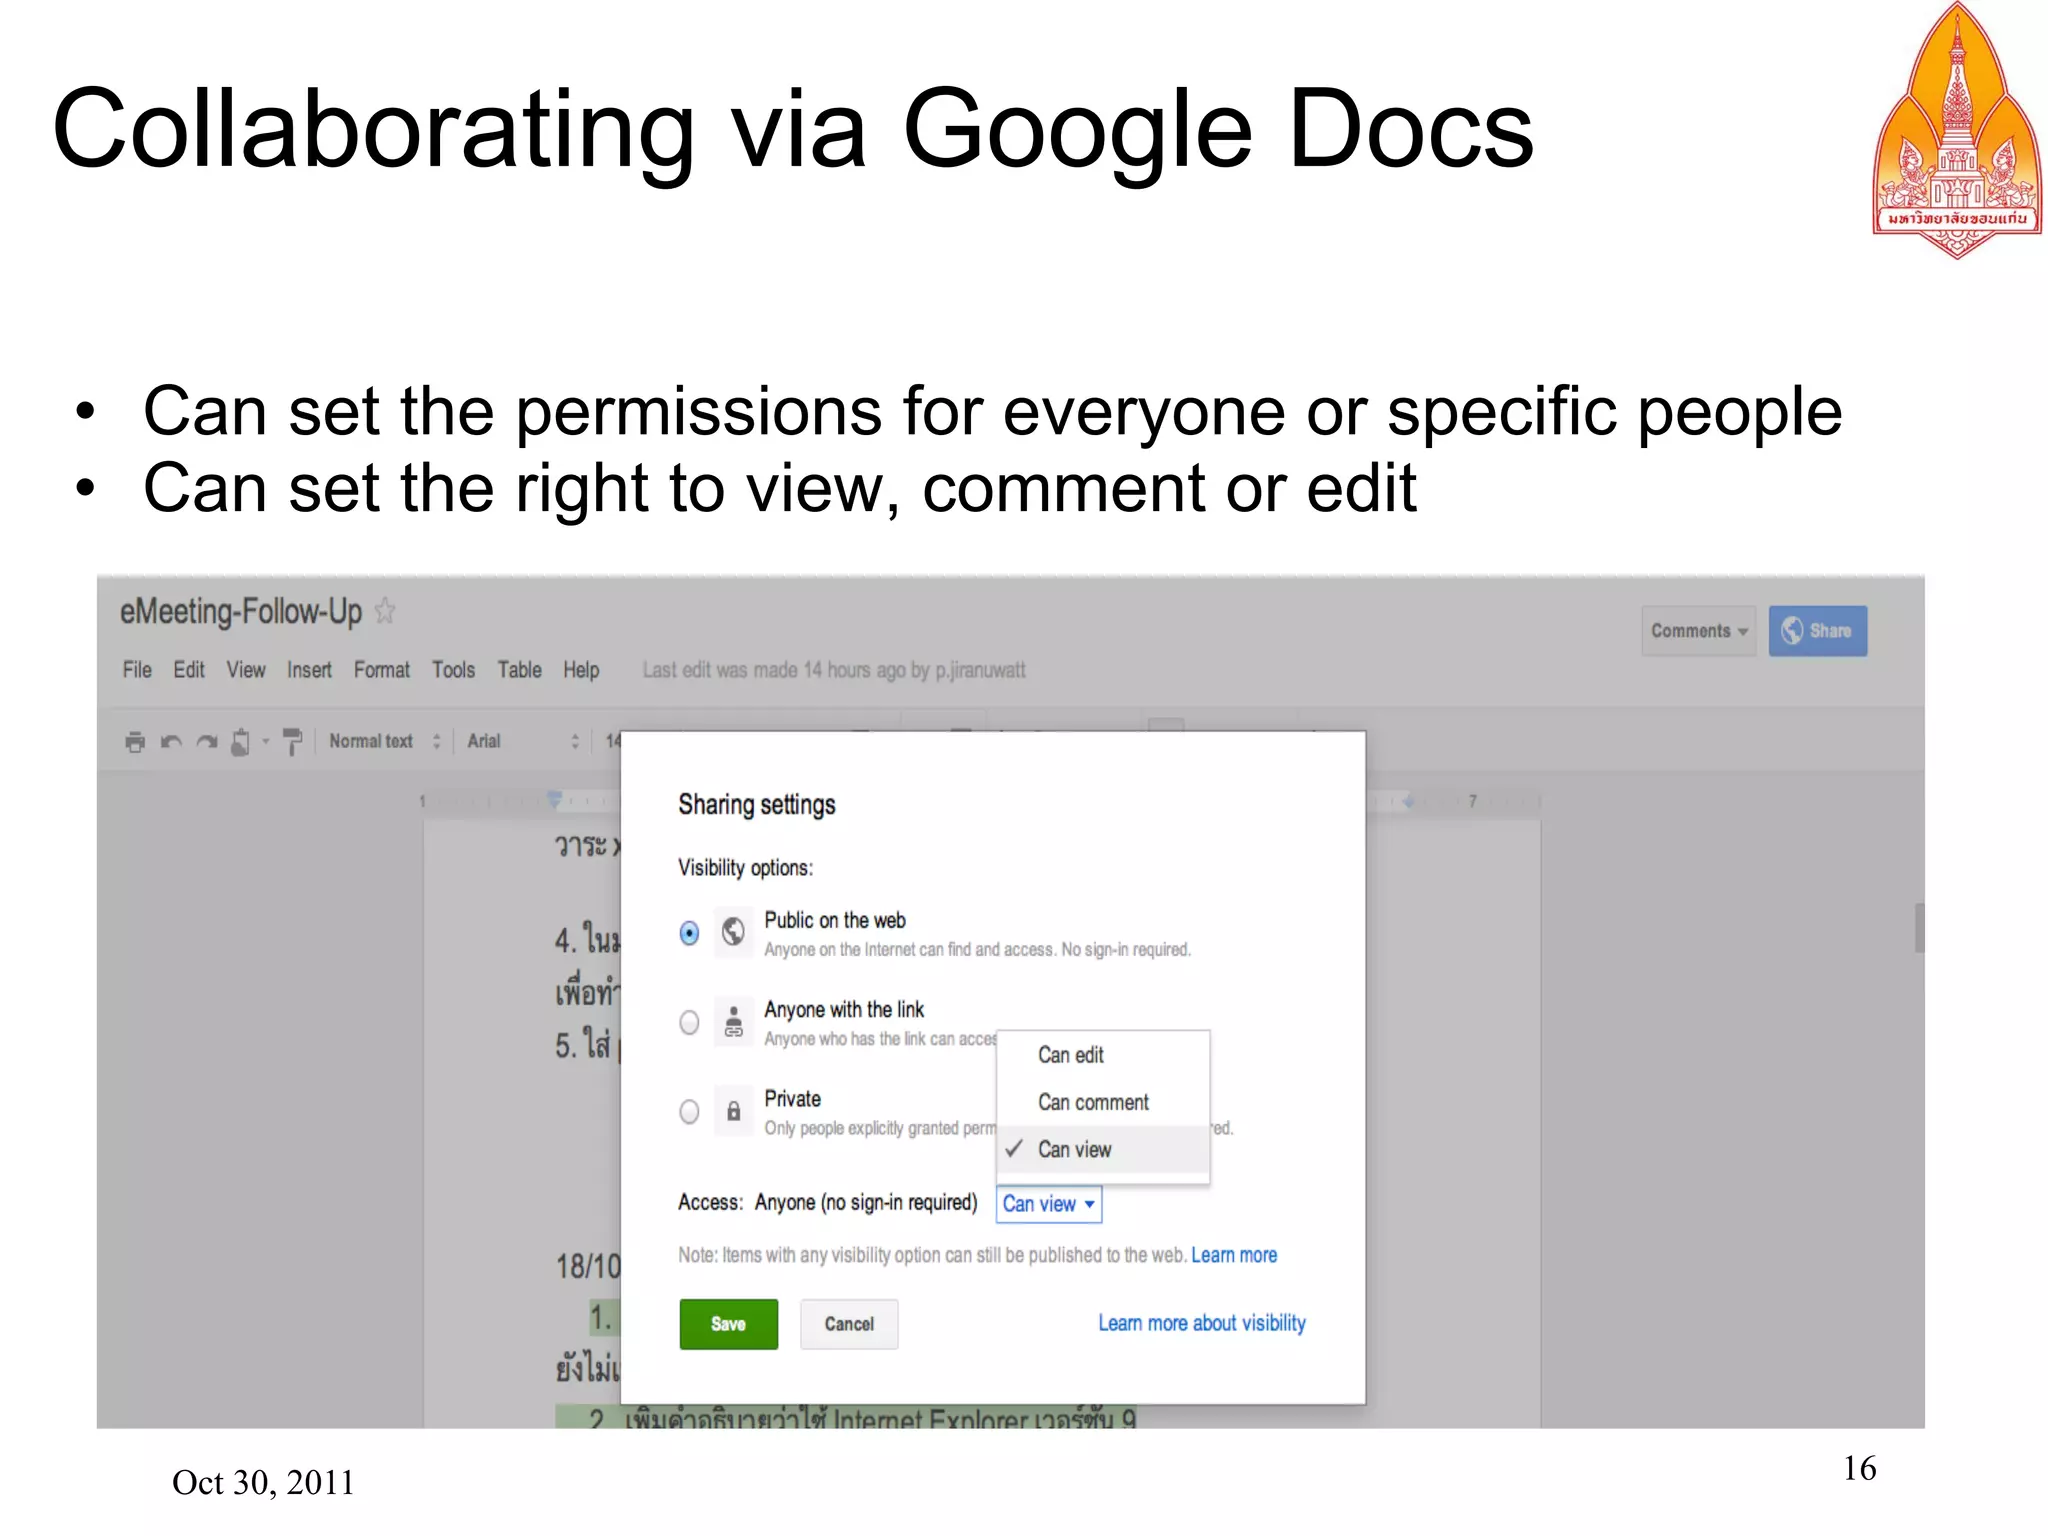Choose checked Can view in permission list

coord(1103,1149)
